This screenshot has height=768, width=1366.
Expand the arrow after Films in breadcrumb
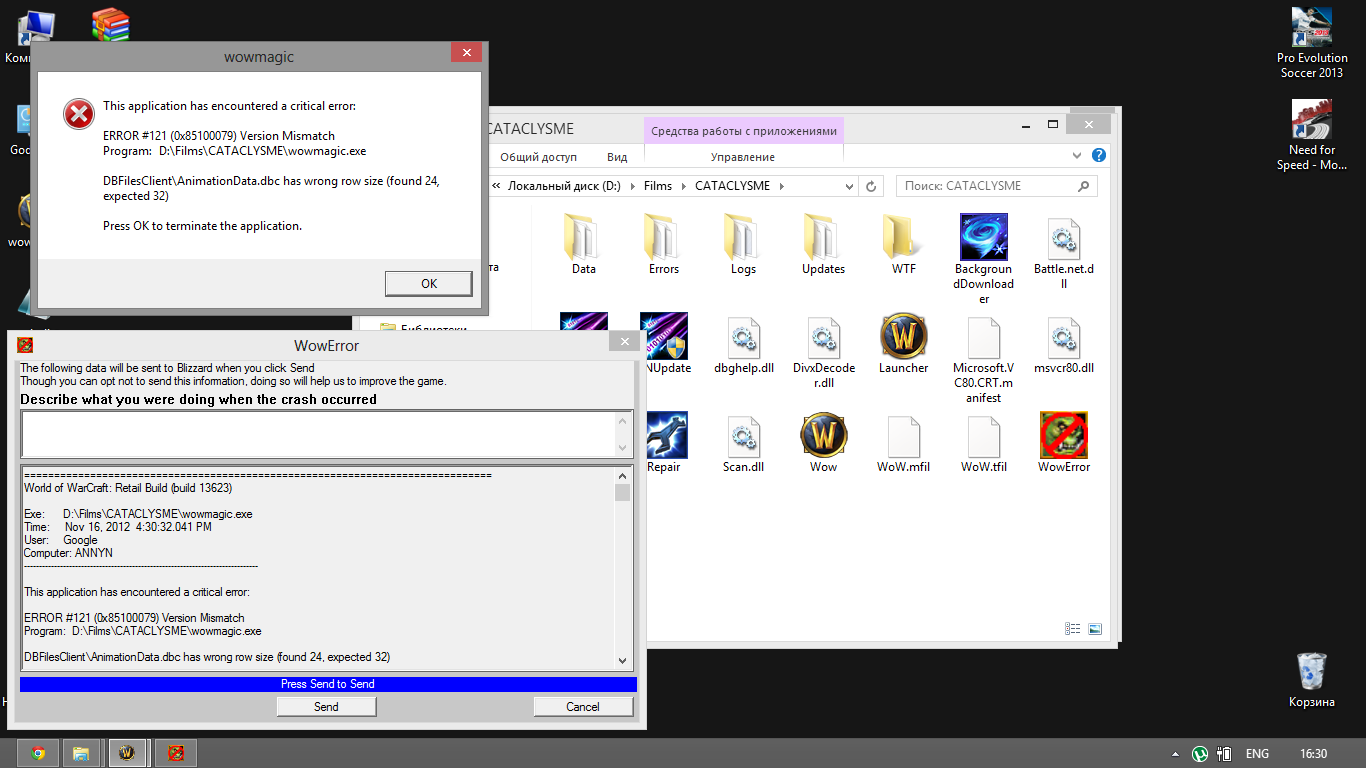(x=685, y=186)
